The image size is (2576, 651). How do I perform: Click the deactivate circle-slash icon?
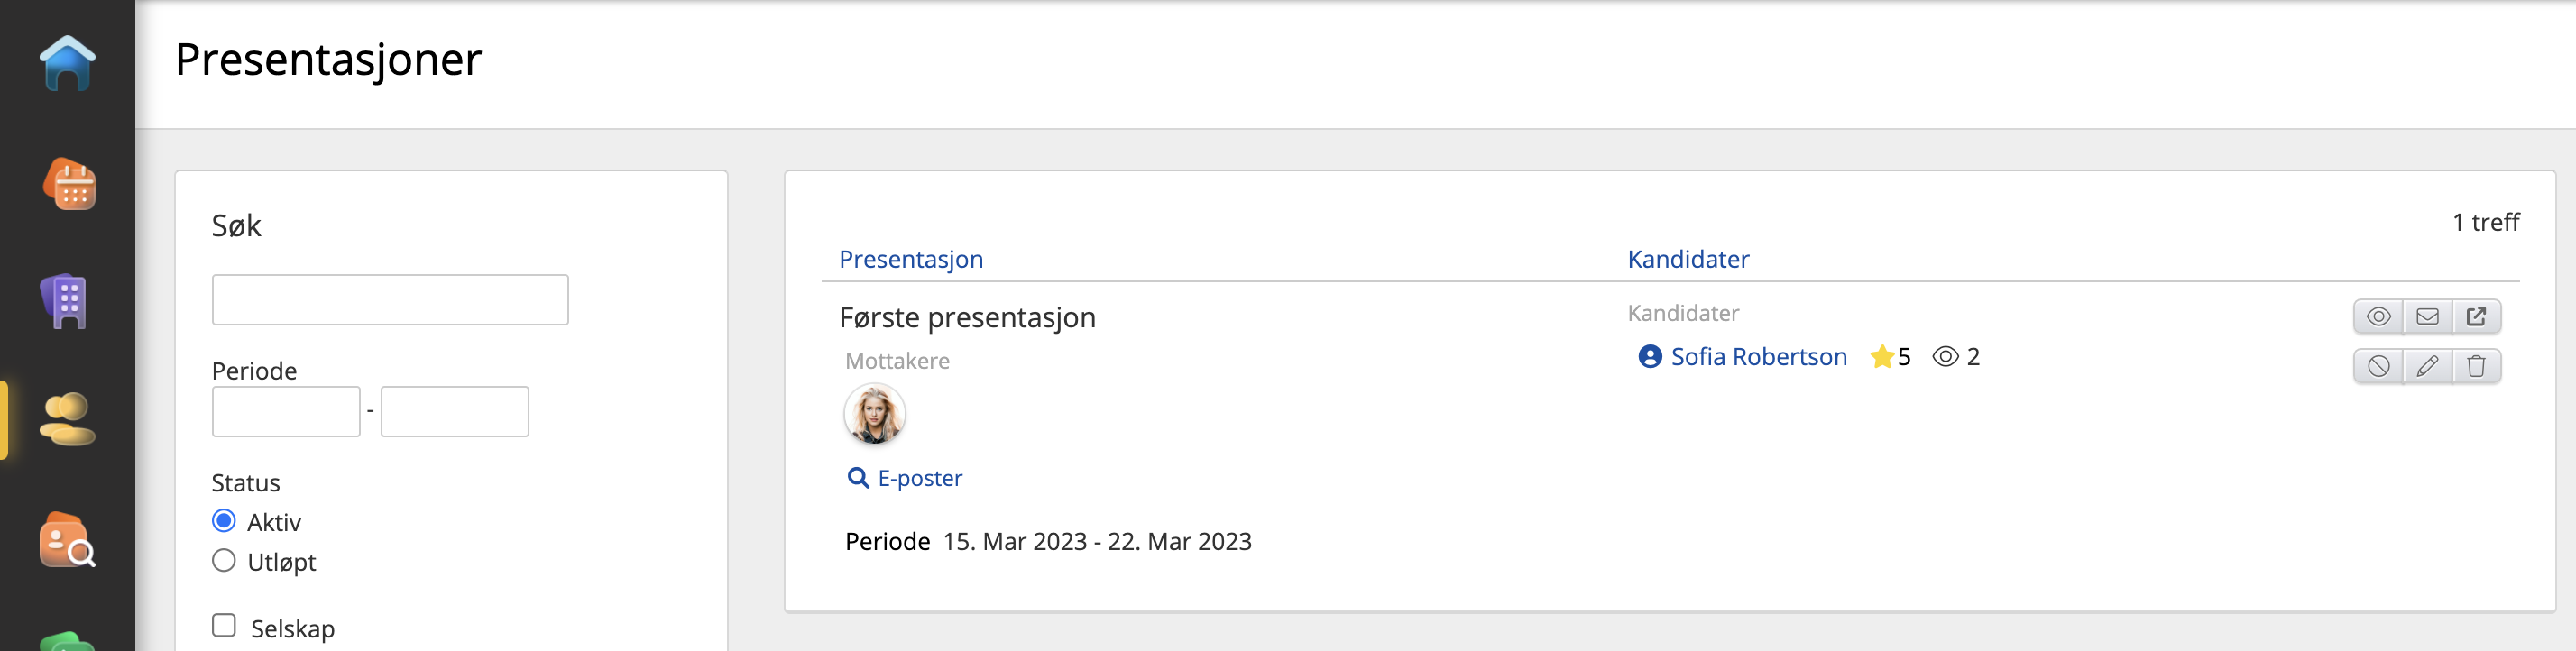pos(2378,366)
